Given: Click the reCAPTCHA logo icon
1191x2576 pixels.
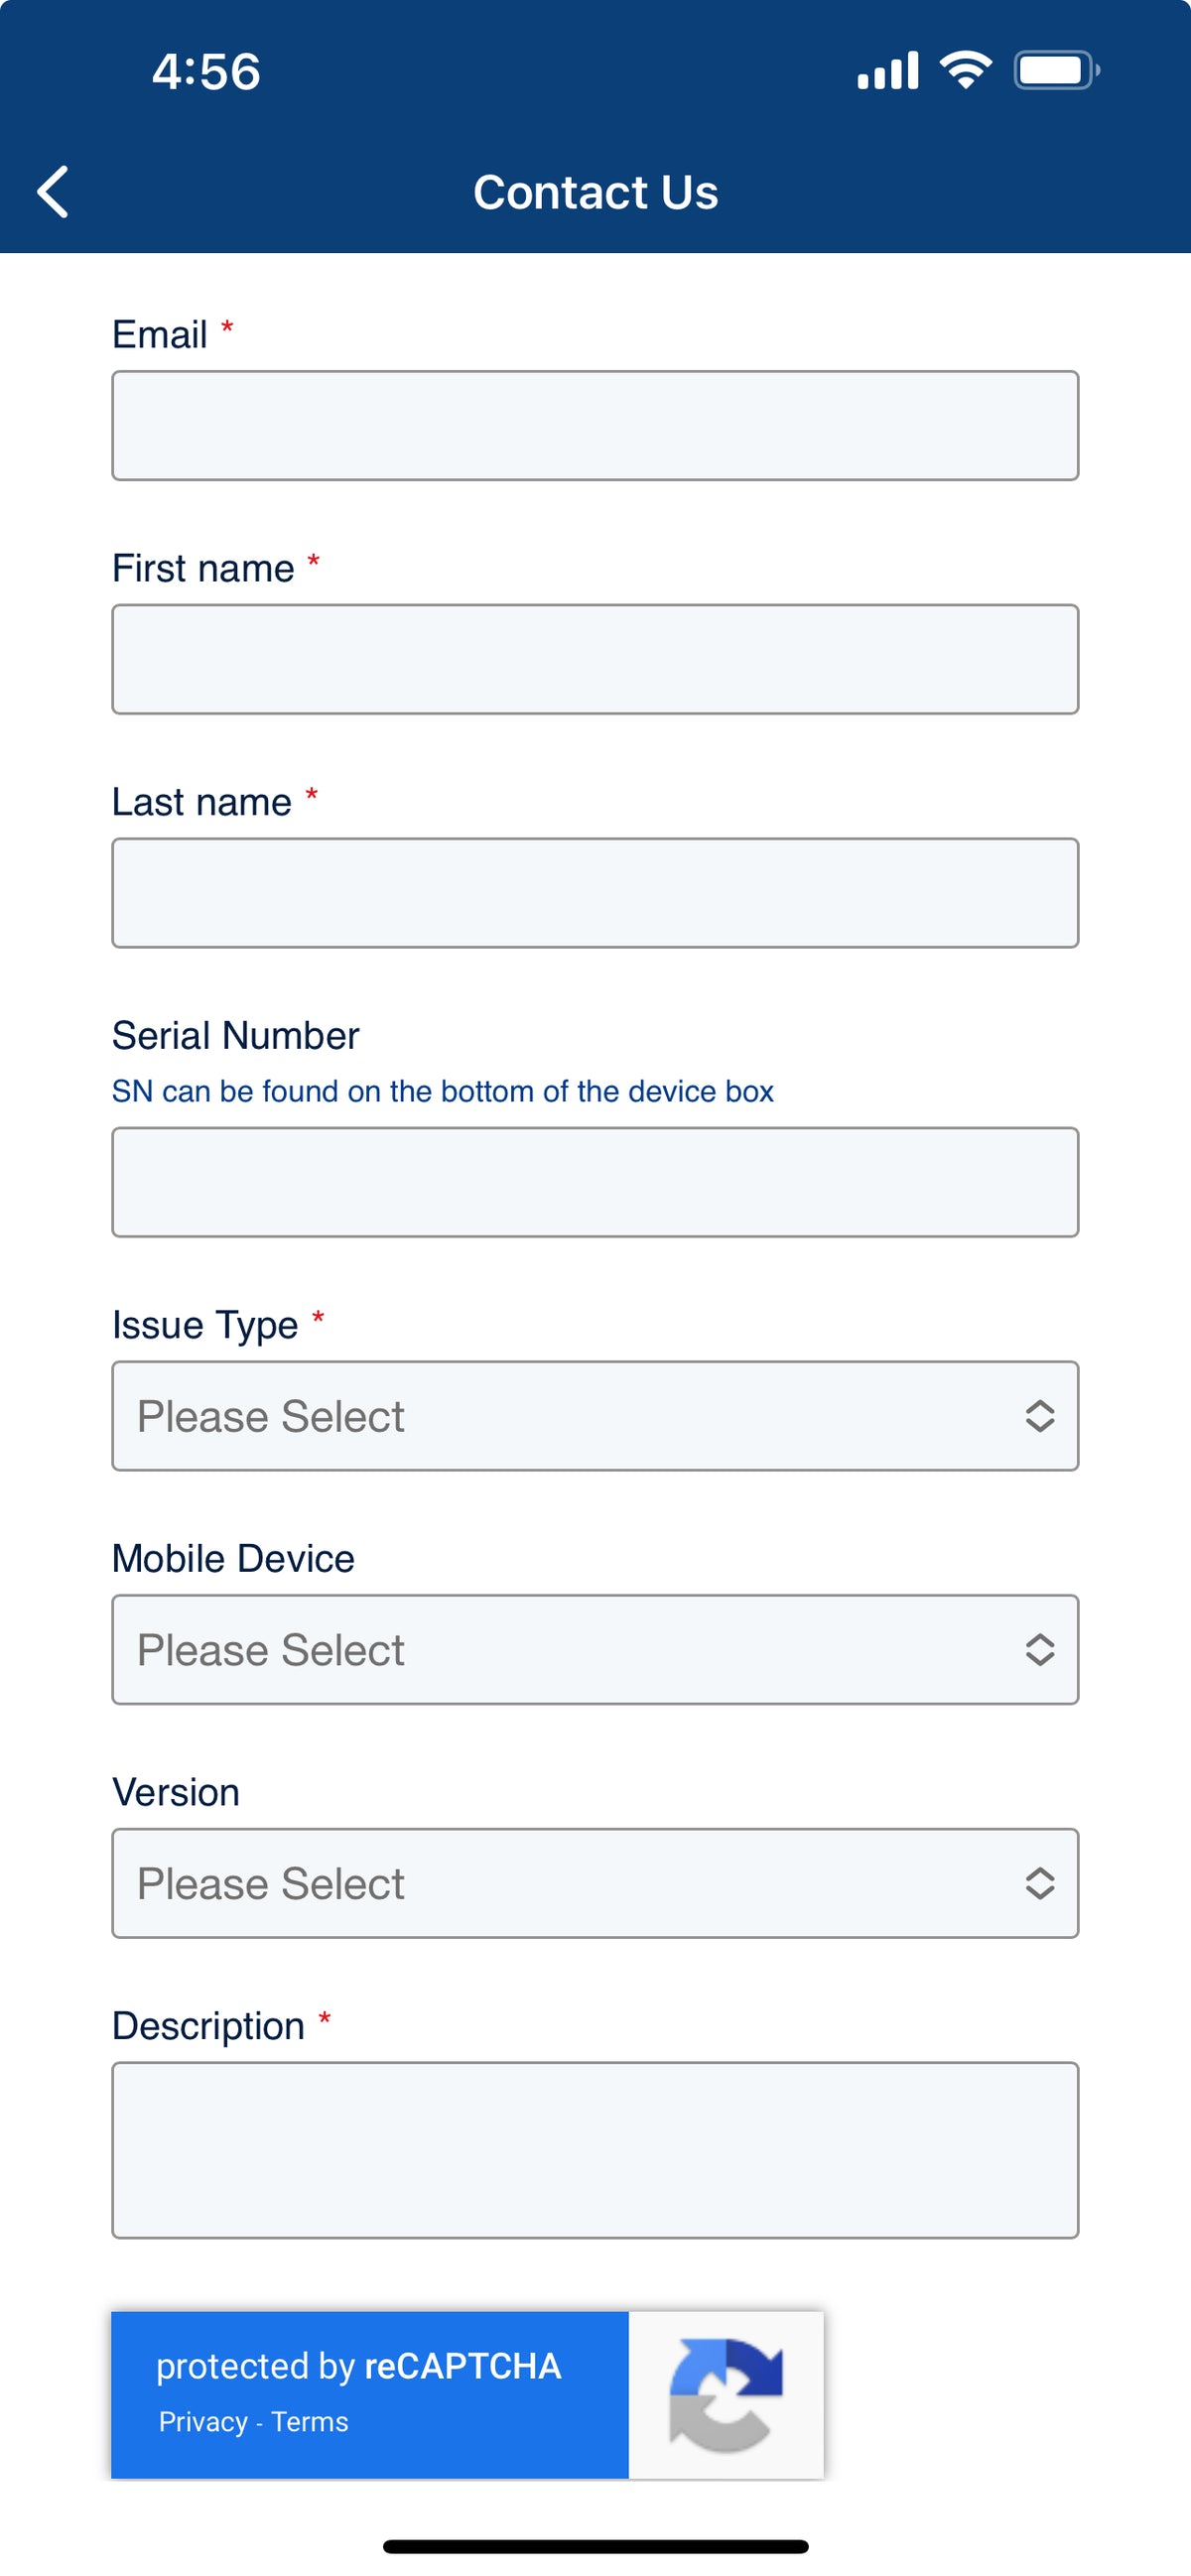Looking at the screenshot, I should 726,2394.
